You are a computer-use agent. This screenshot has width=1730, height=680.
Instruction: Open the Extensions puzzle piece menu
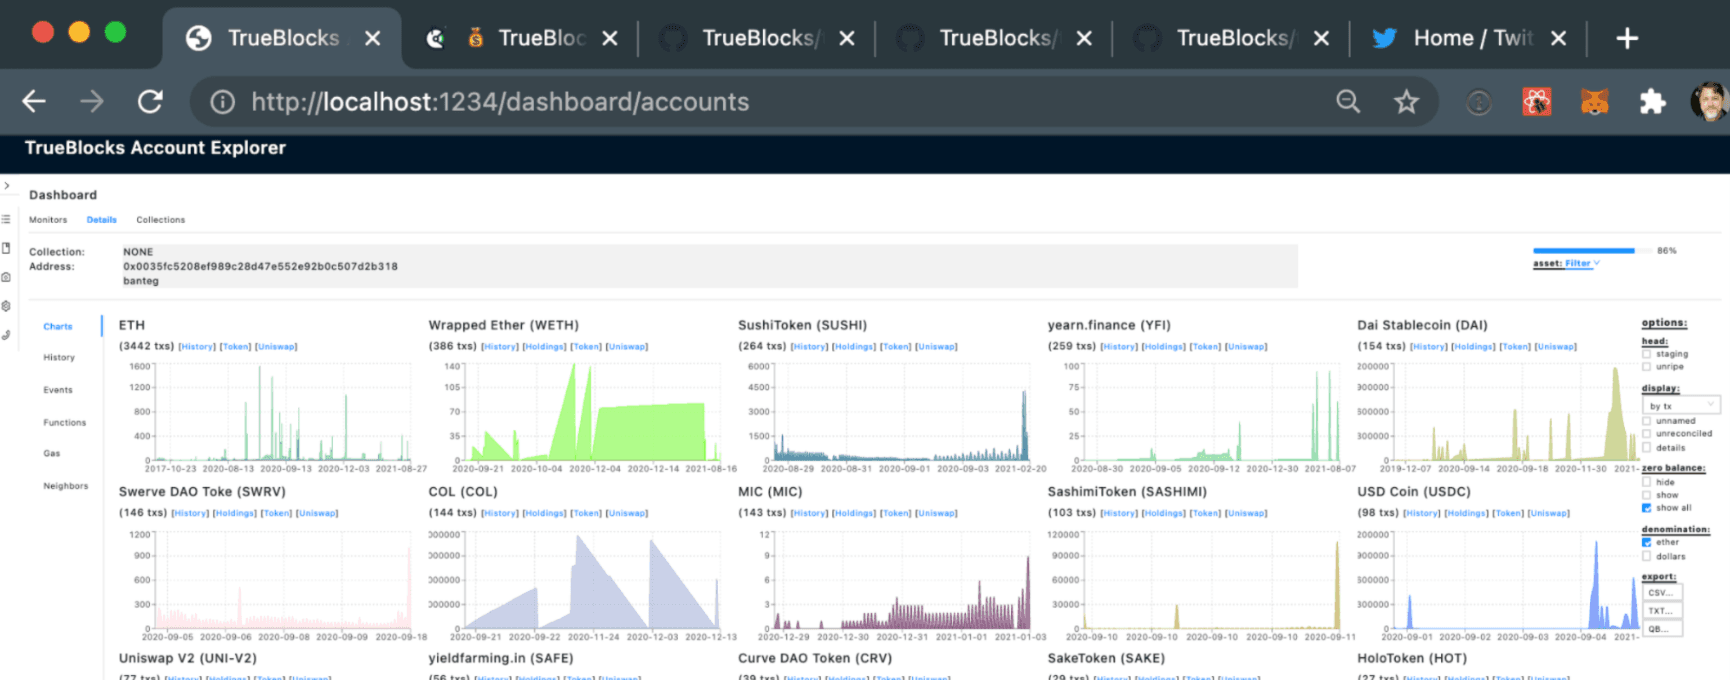click(1652, 101)
